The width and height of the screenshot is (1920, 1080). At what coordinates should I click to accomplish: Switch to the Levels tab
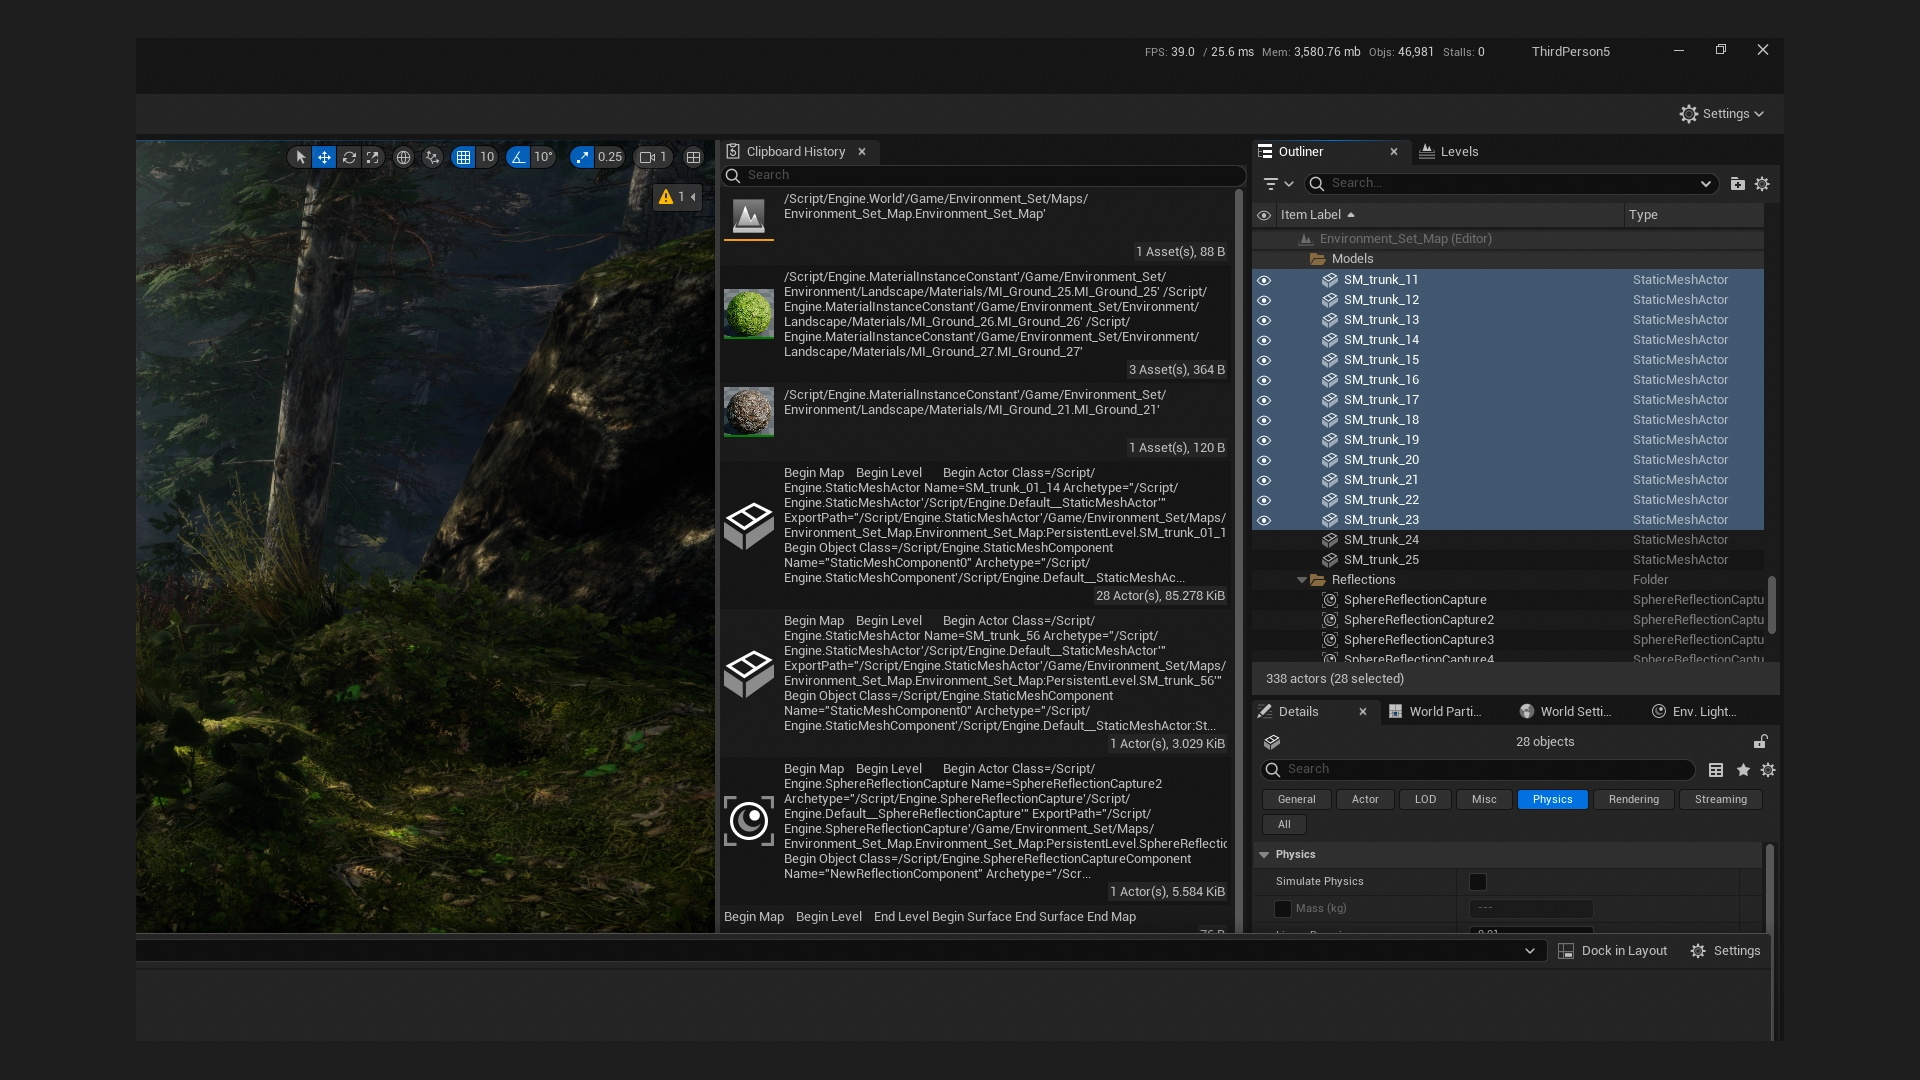click(x=1448, y=152)
